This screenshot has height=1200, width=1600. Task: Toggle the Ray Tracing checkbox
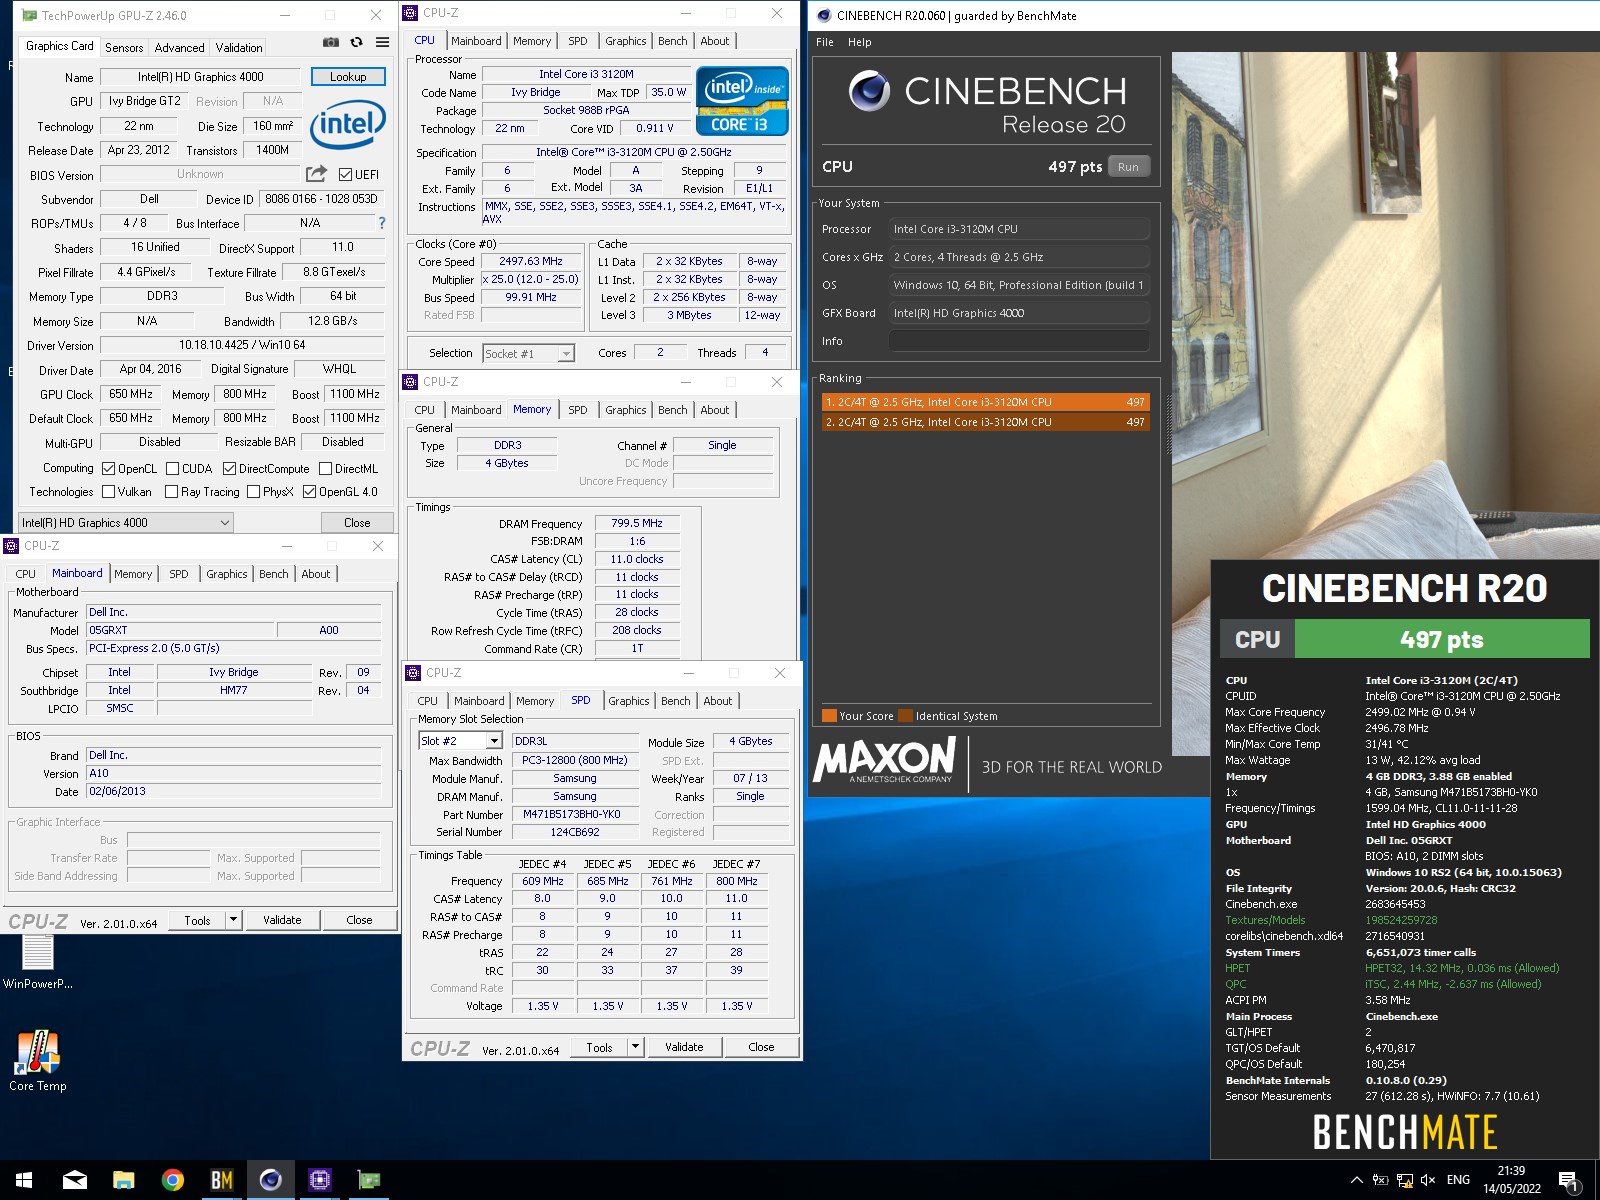click(x=171, y=491)
